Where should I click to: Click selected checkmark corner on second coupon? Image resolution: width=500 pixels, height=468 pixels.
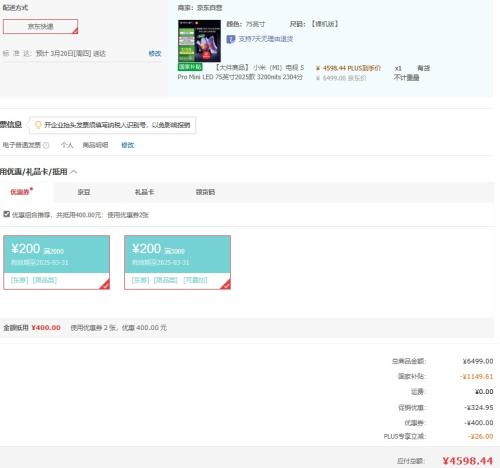pyautogui.click(x=226, y=285)
